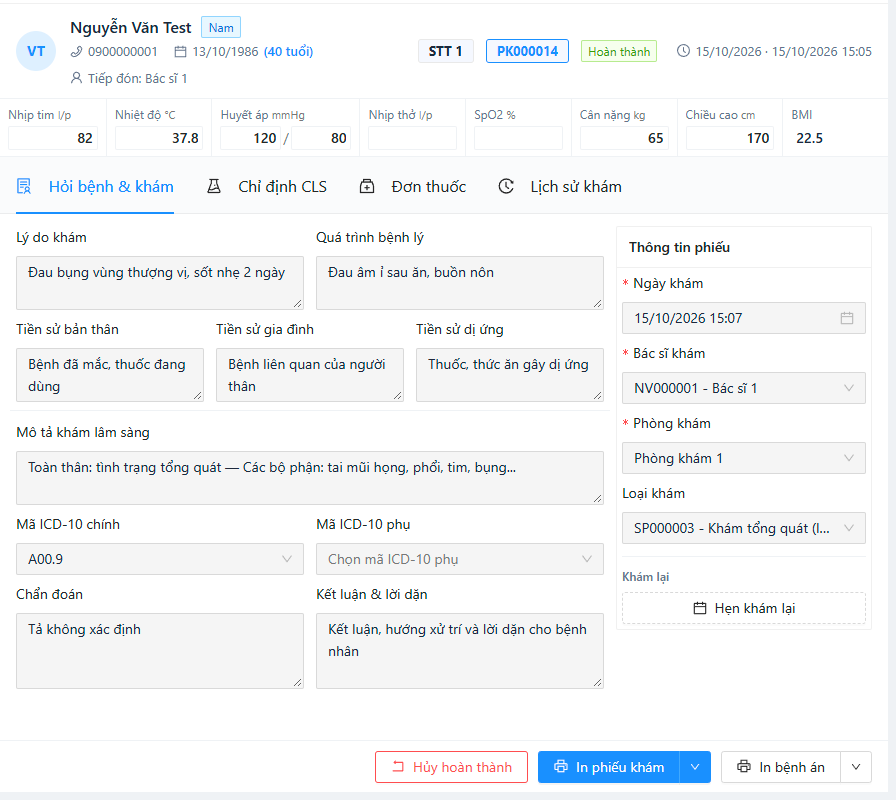Switch to the Chỉ định CLS tab
The height and width of the screenshot is (800, 896).
click(x=267, y=187)
